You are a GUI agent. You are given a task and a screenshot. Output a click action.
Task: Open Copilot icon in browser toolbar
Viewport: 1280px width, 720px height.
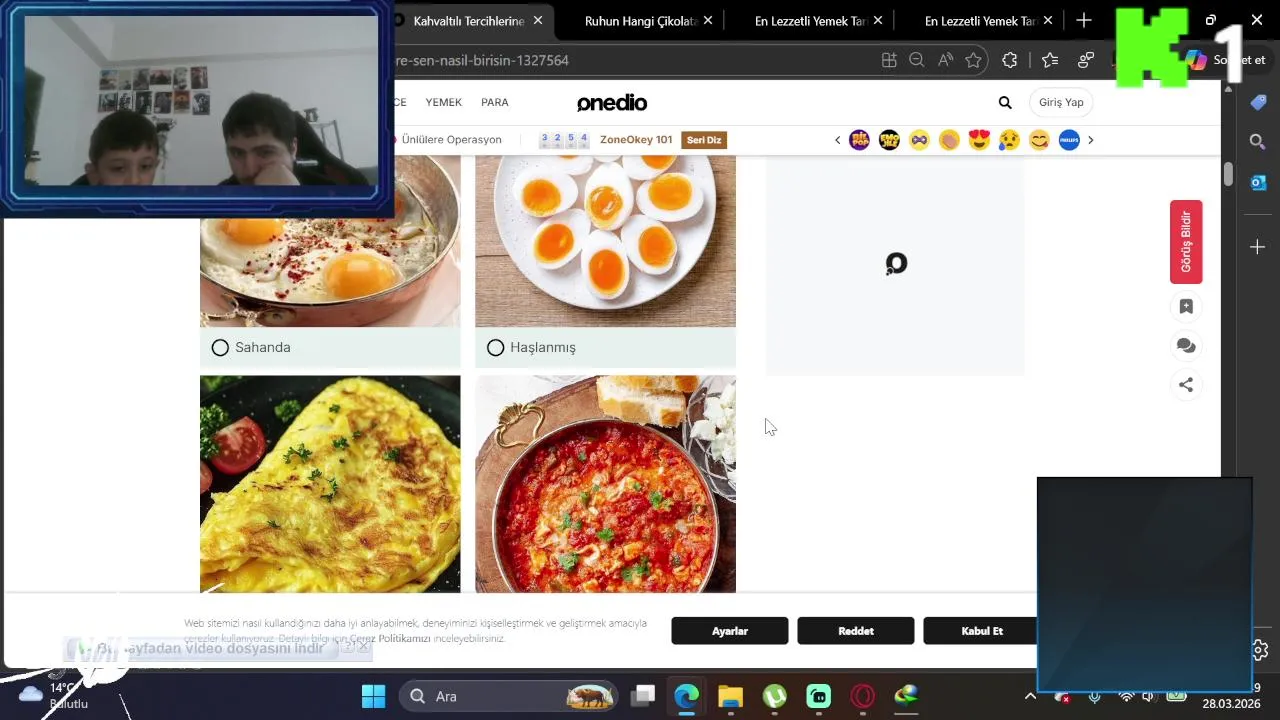[x=1198, y=60]
